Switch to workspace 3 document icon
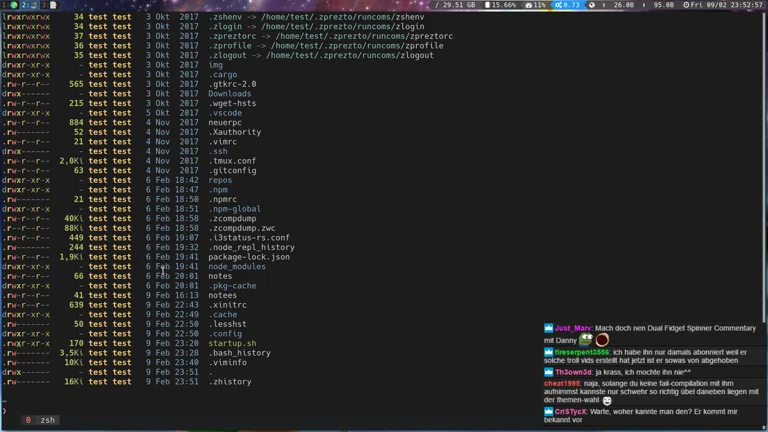The width and height of the screenshot is (768, 432). point(49,5)
